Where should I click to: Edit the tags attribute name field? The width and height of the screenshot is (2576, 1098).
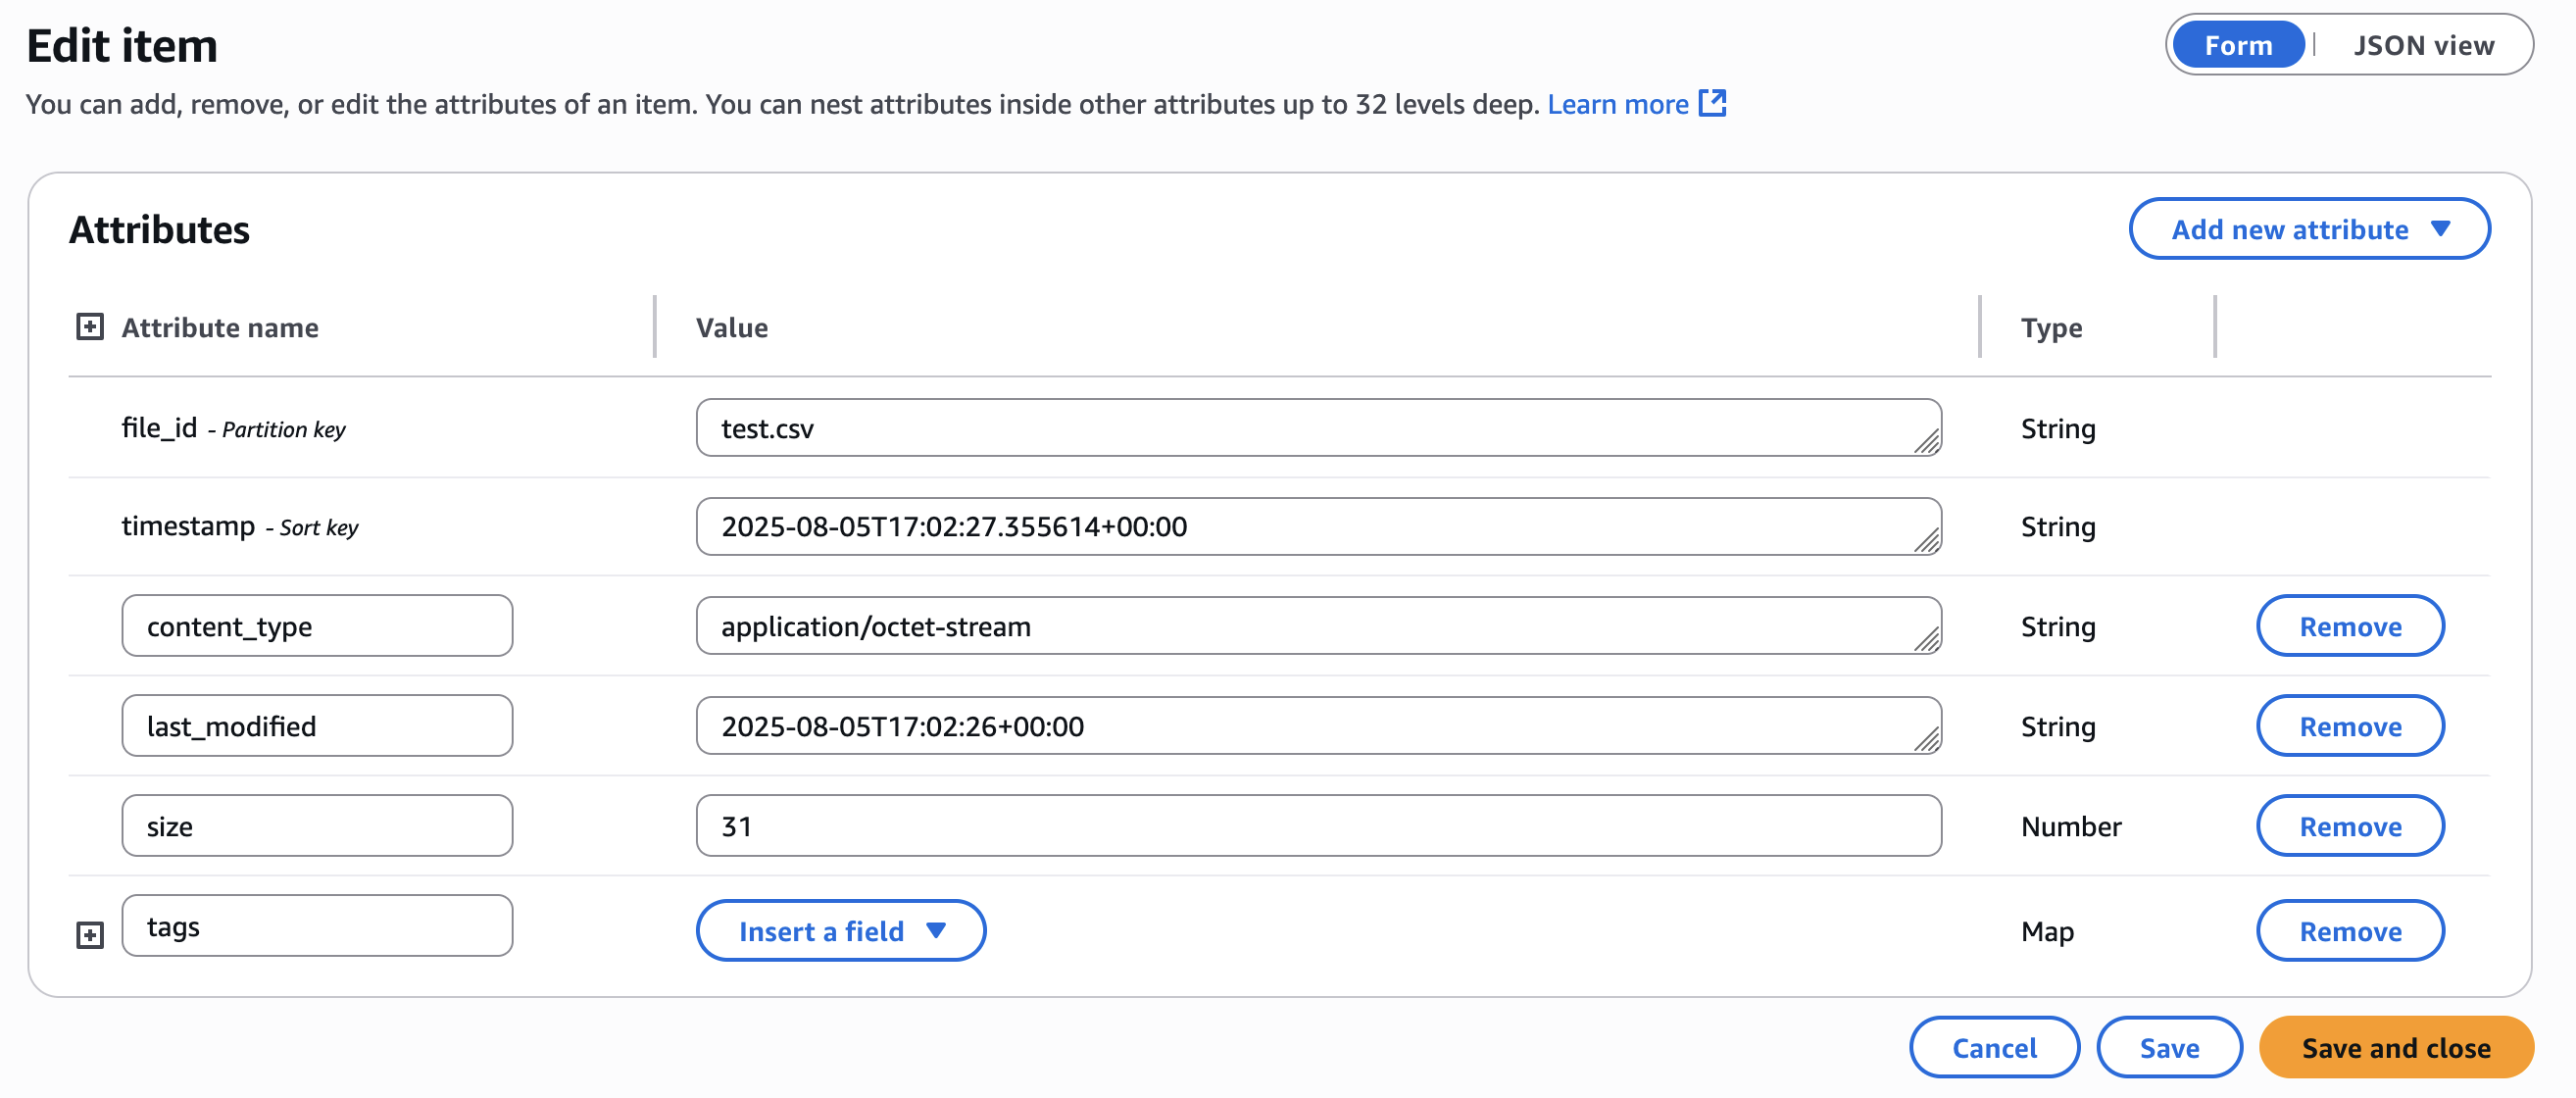(x=317, y=926)
